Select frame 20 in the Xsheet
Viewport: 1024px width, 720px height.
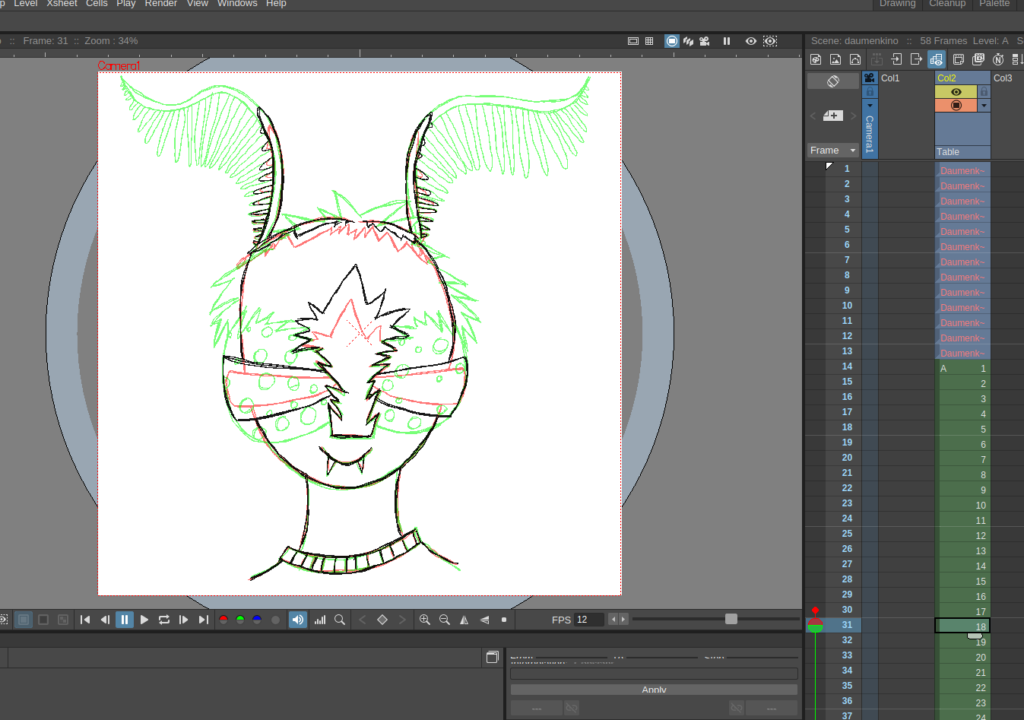point(846,457)
